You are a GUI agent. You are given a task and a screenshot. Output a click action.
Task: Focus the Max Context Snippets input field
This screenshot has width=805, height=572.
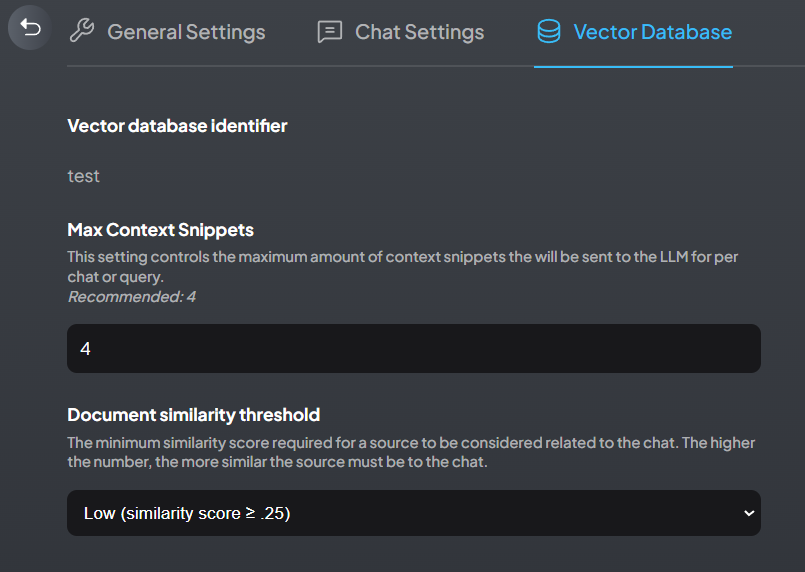point(413,348)
